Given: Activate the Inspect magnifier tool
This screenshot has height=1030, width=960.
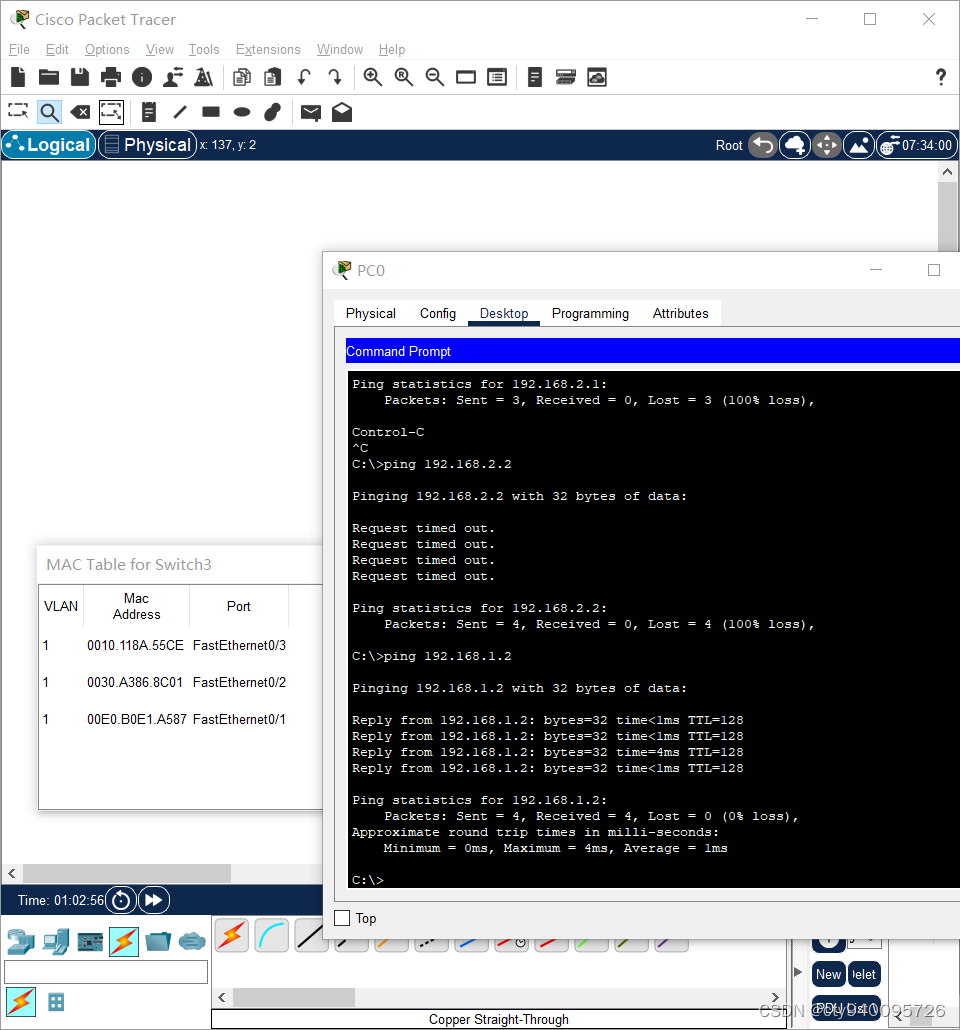Looking at the screenshot, I should click(x=49, y=112).
